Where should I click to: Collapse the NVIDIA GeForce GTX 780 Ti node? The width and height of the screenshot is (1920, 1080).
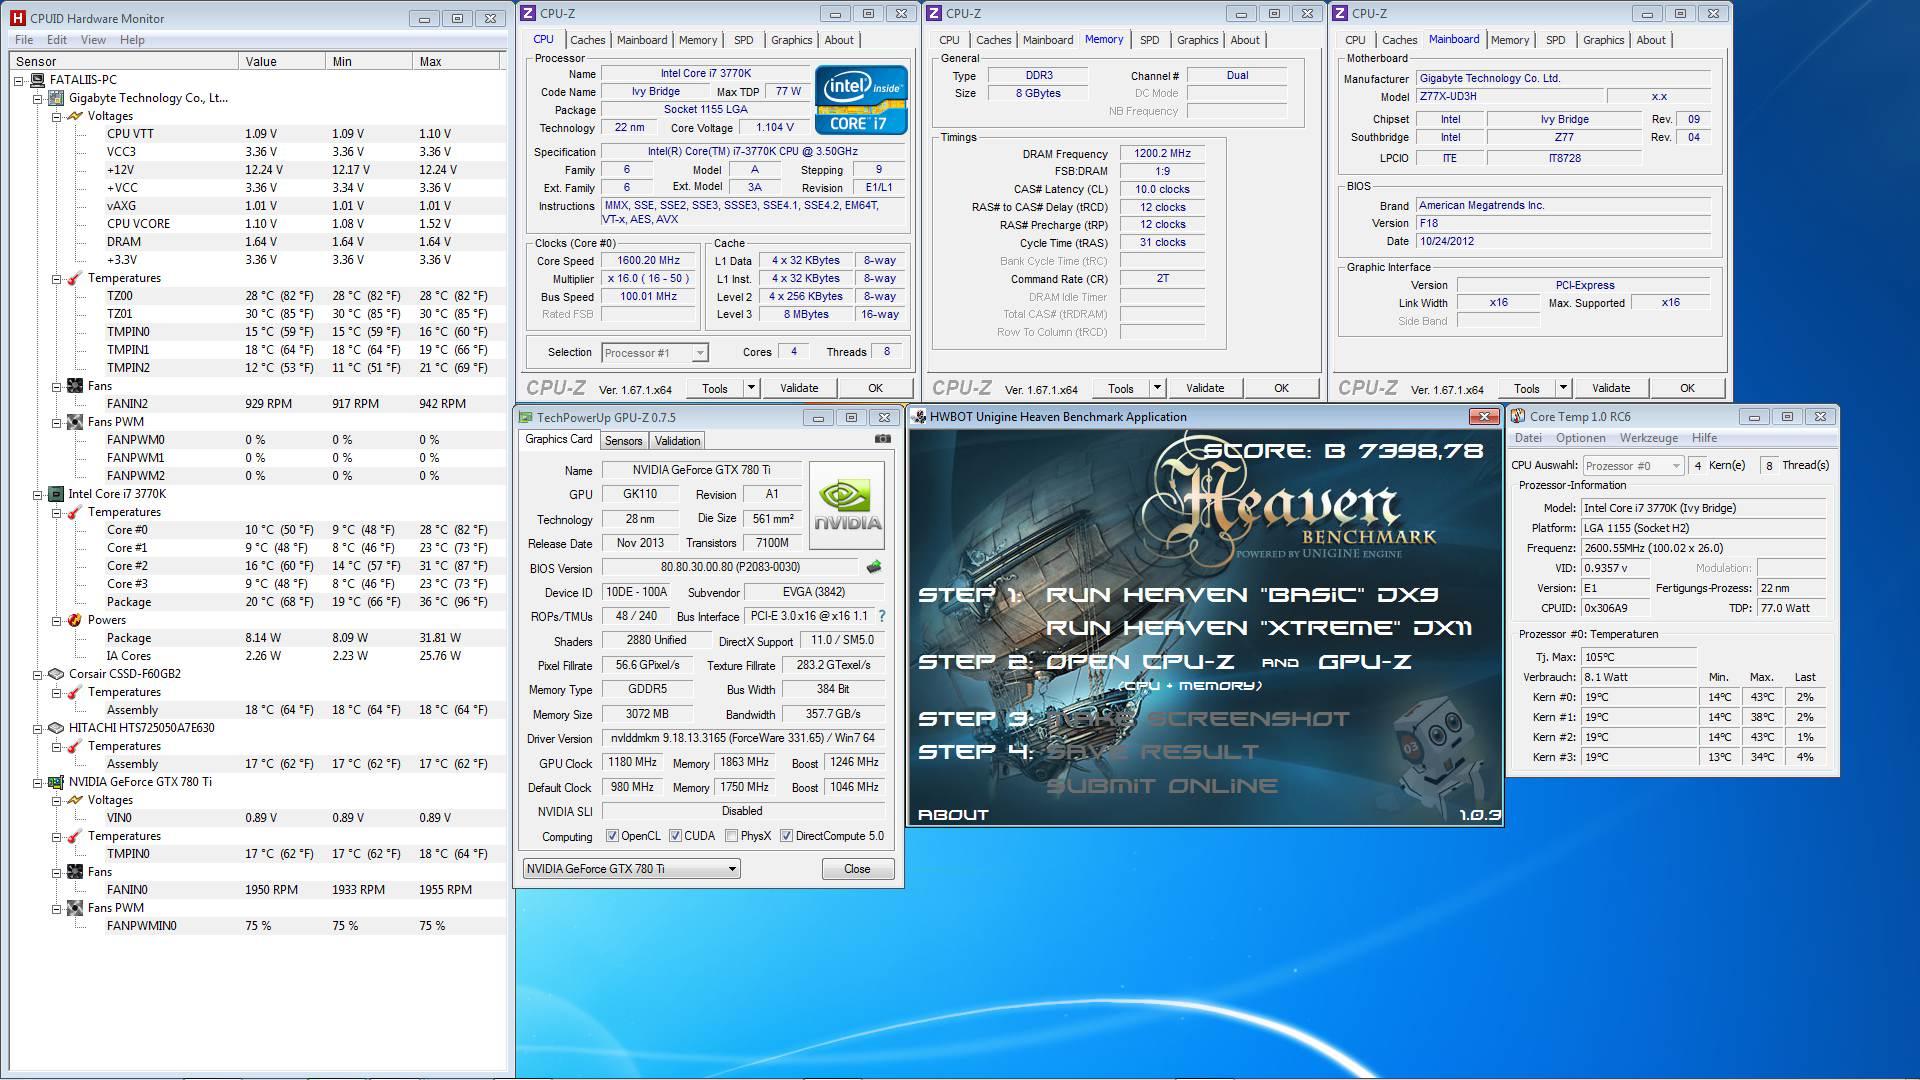click(x=37, y=782)
